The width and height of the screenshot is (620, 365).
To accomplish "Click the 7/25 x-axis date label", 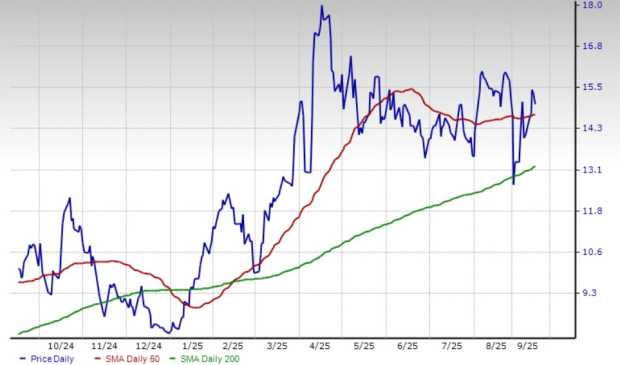I will (452, 346).
